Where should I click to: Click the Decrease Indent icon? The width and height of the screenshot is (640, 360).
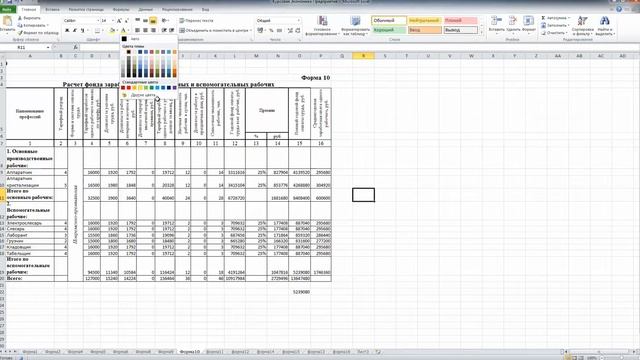coord(164,30)
